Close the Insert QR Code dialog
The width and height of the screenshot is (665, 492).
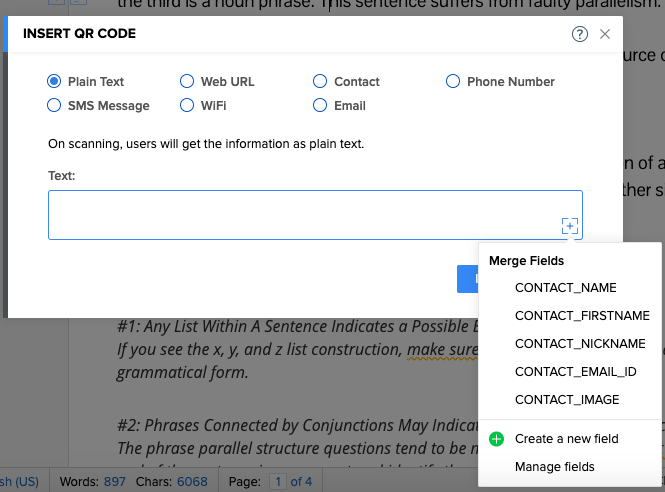click(x=605, y=34)
